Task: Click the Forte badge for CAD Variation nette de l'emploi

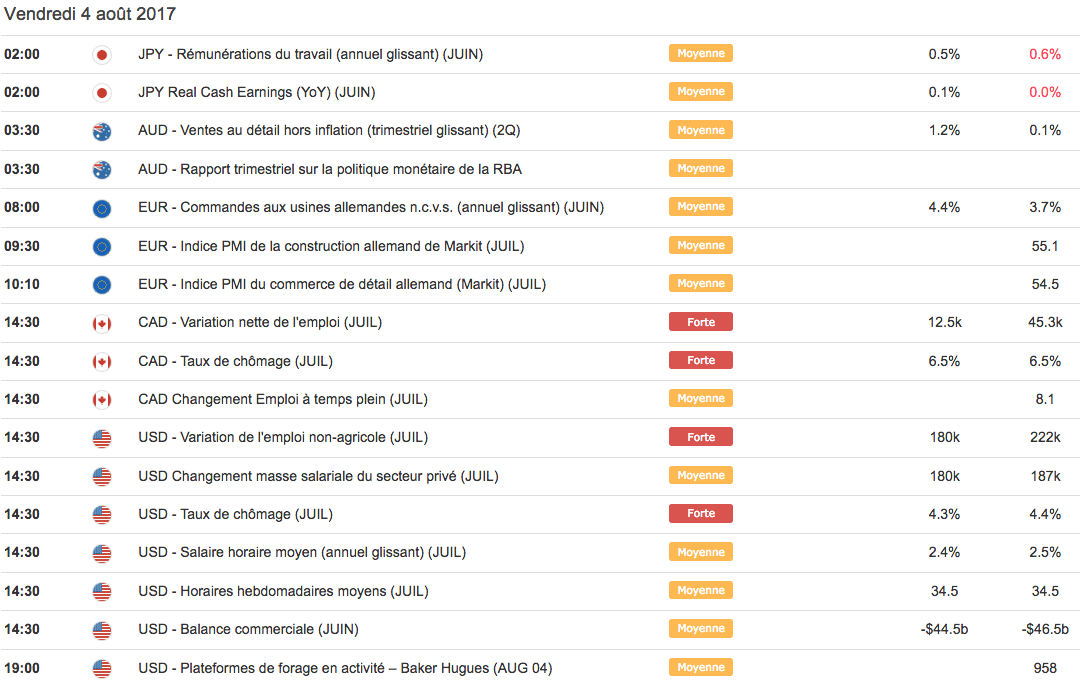Action: coord(701,322)
